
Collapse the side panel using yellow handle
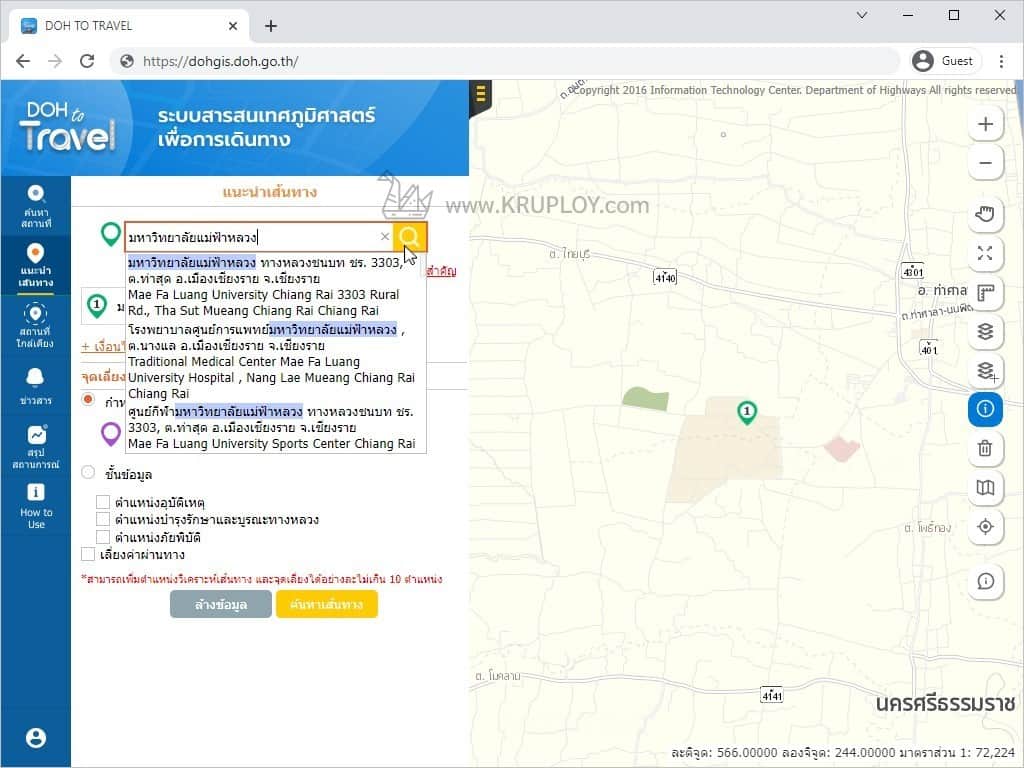click(481, 96)
